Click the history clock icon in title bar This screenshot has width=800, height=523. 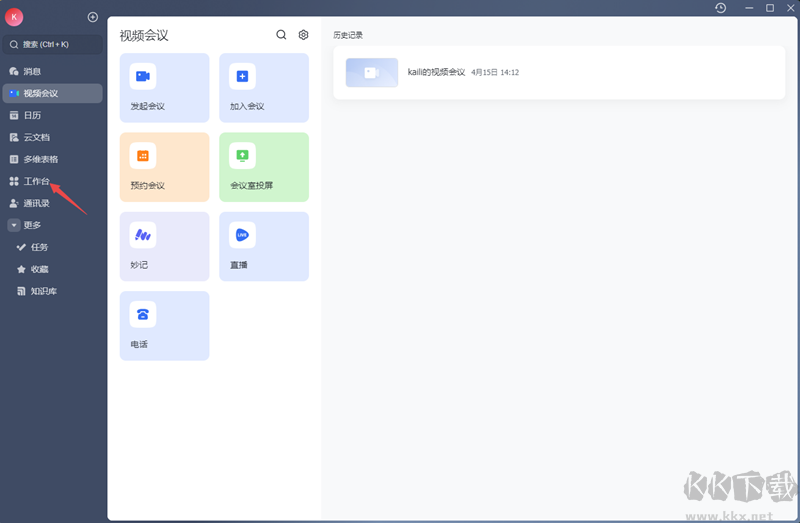(x=720, y=8)
